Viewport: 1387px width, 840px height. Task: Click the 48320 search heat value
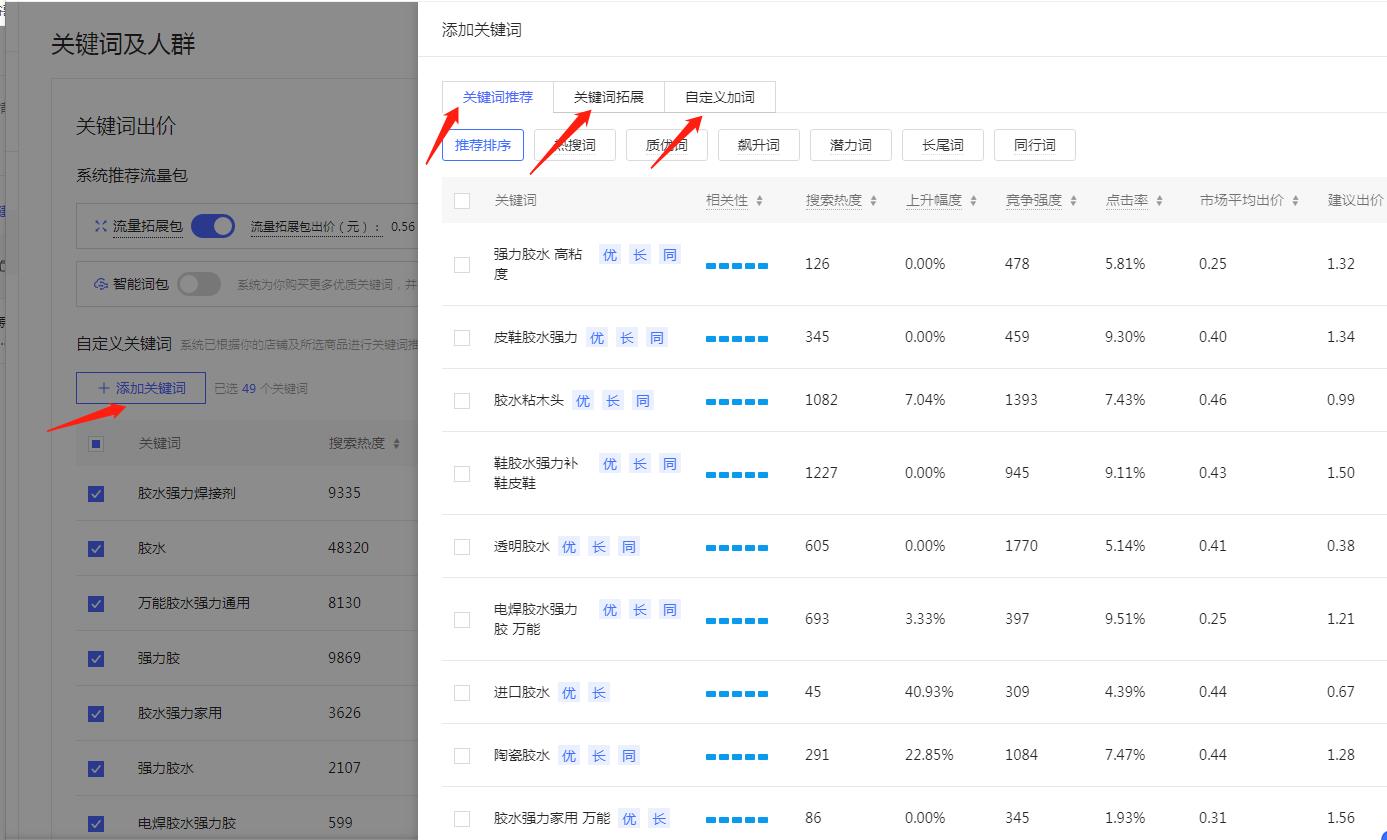(348, 548)
